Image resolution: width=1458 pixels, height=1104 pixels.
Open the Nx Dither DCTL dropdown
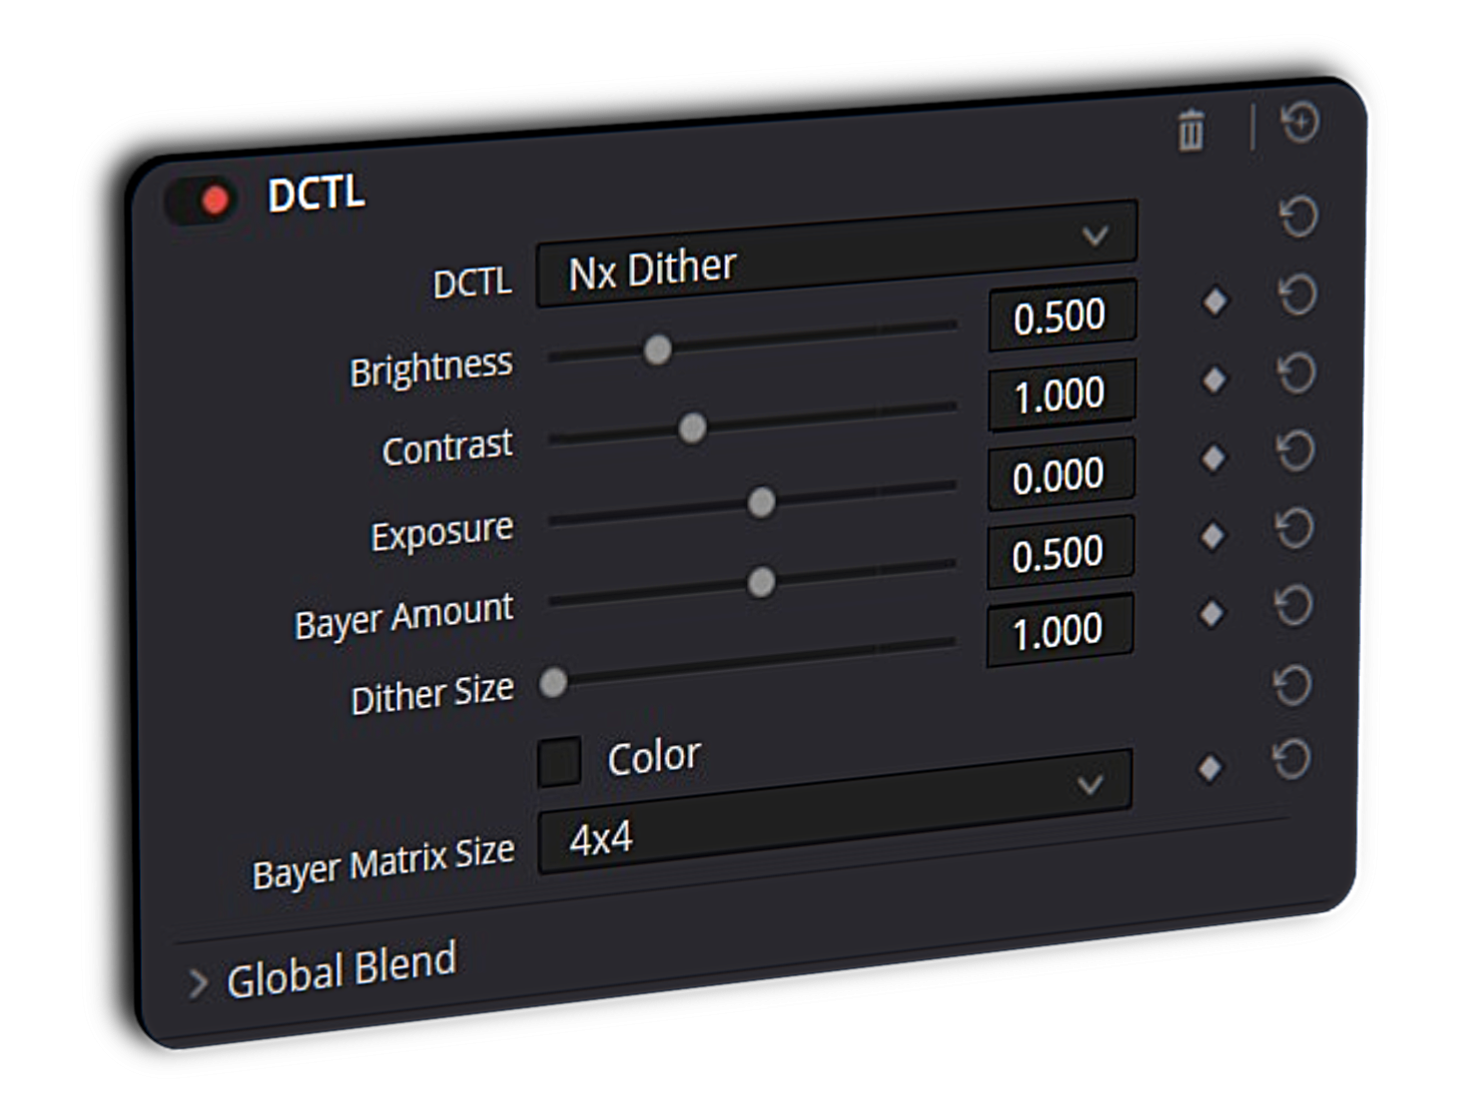[x=835, y=255]
